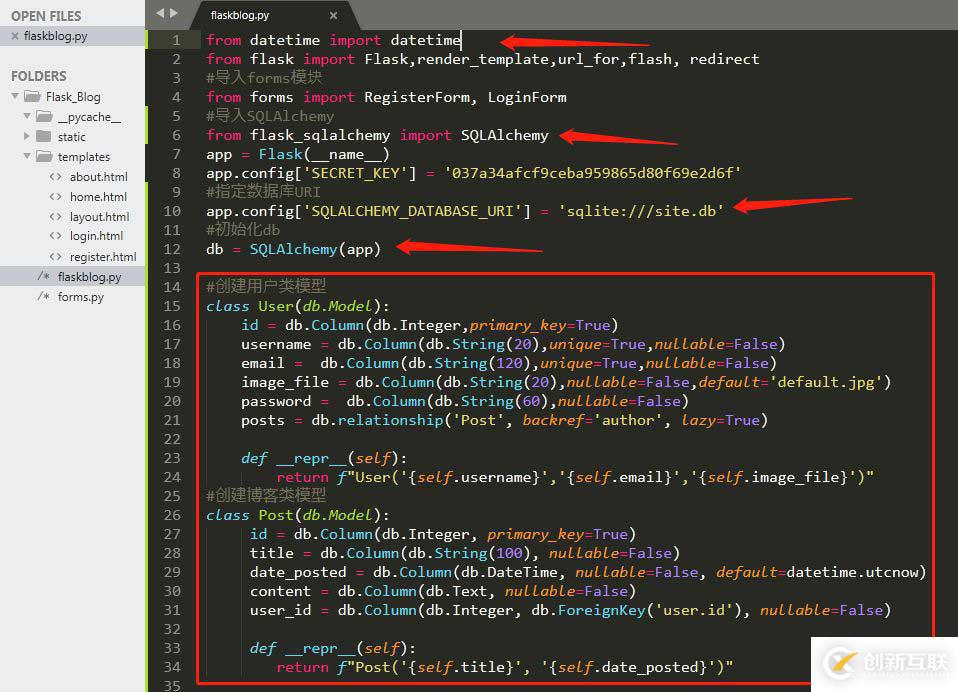Click the SECRET_KEY value string
958x692 pixels.
click(x=593, y=173)
